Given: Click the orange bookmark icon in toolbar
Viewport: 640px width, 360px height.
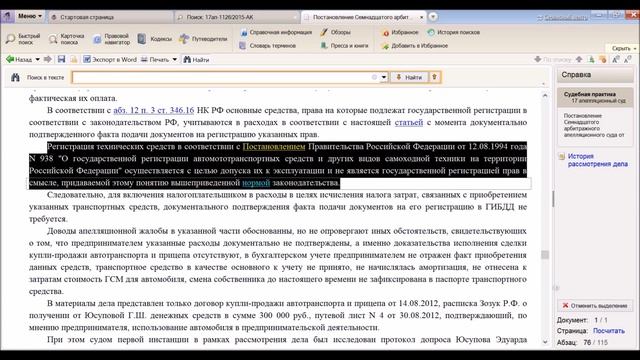Looking at the screenshot, I should (603, 60).
